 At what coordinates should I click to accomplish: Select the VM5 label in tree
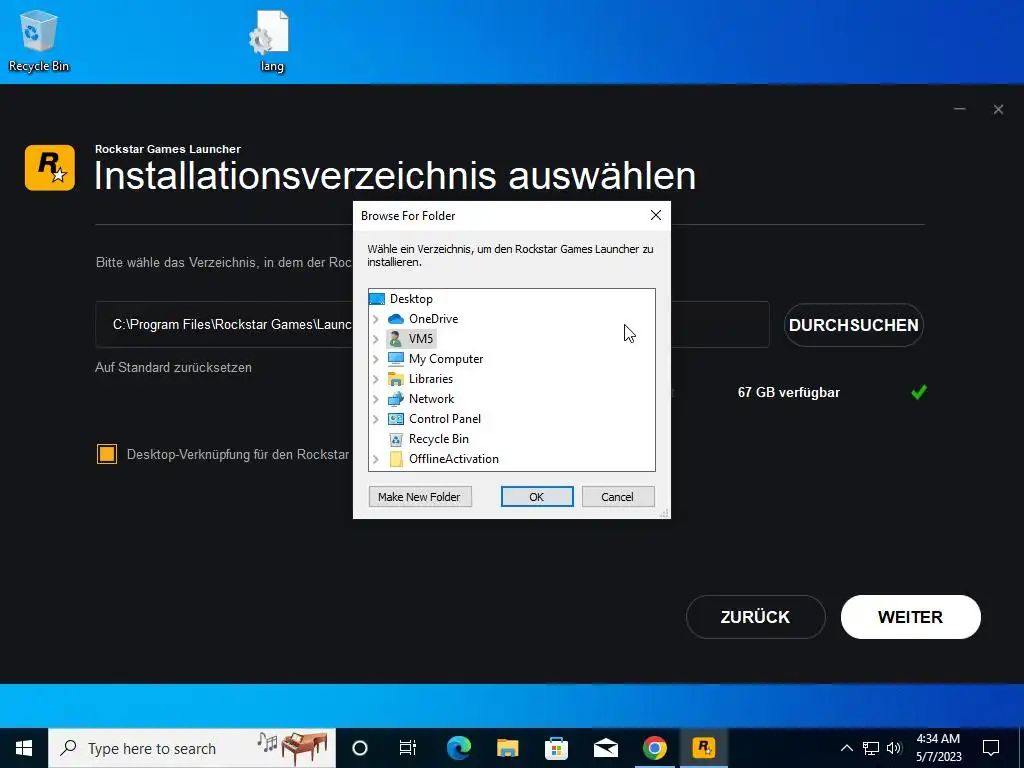[x=421, y=339]
